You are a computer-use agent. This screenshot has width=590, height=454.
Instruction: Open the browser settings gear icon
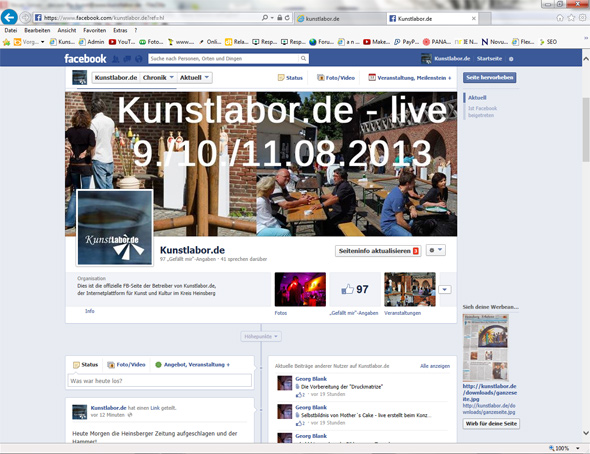[x=582, y=18]
